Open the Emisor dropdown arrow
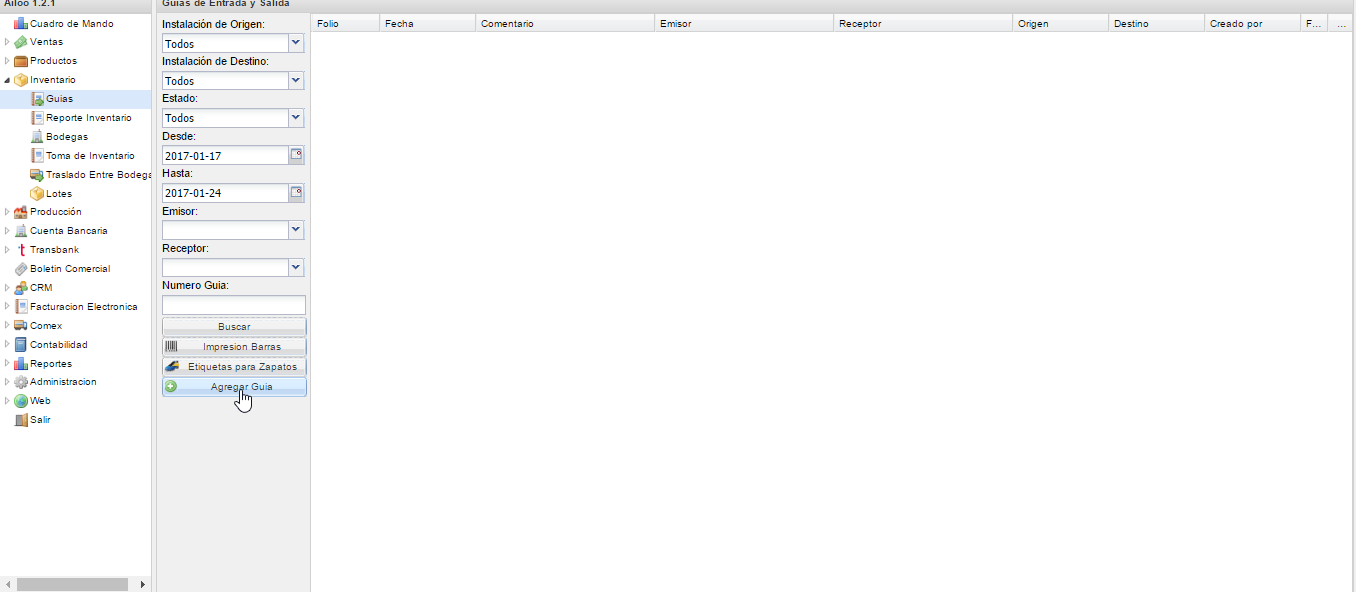1356x592 pixels. (296, 229)
